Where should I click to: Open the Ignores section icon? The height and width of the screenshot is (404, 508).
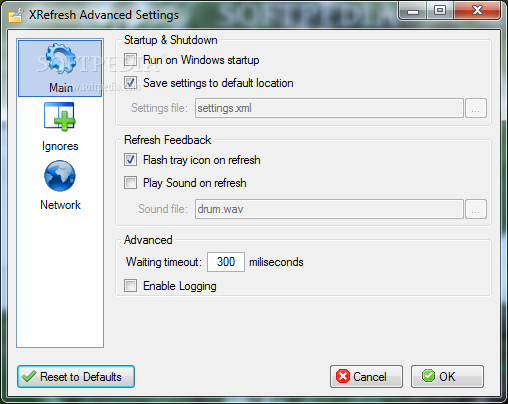coord(60,117)
